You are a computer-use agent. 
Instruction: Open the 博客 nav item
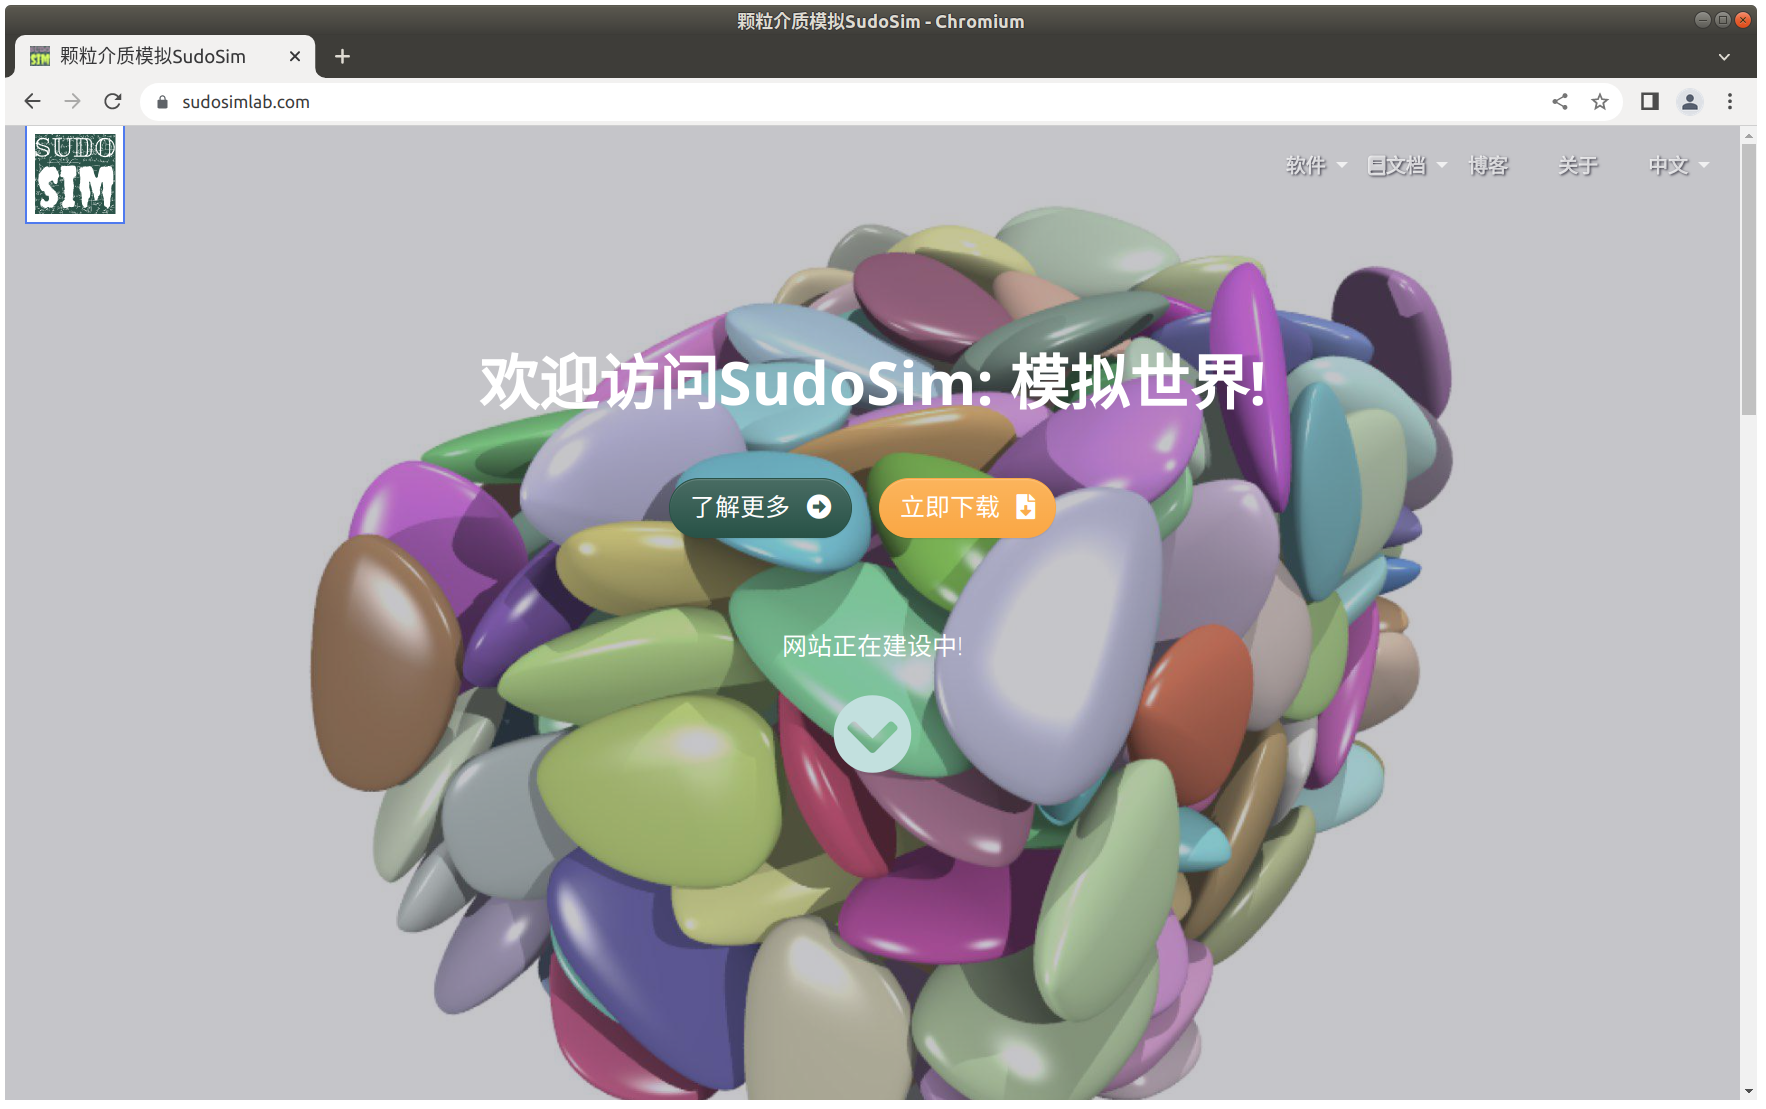click(x=1488, y=165)
